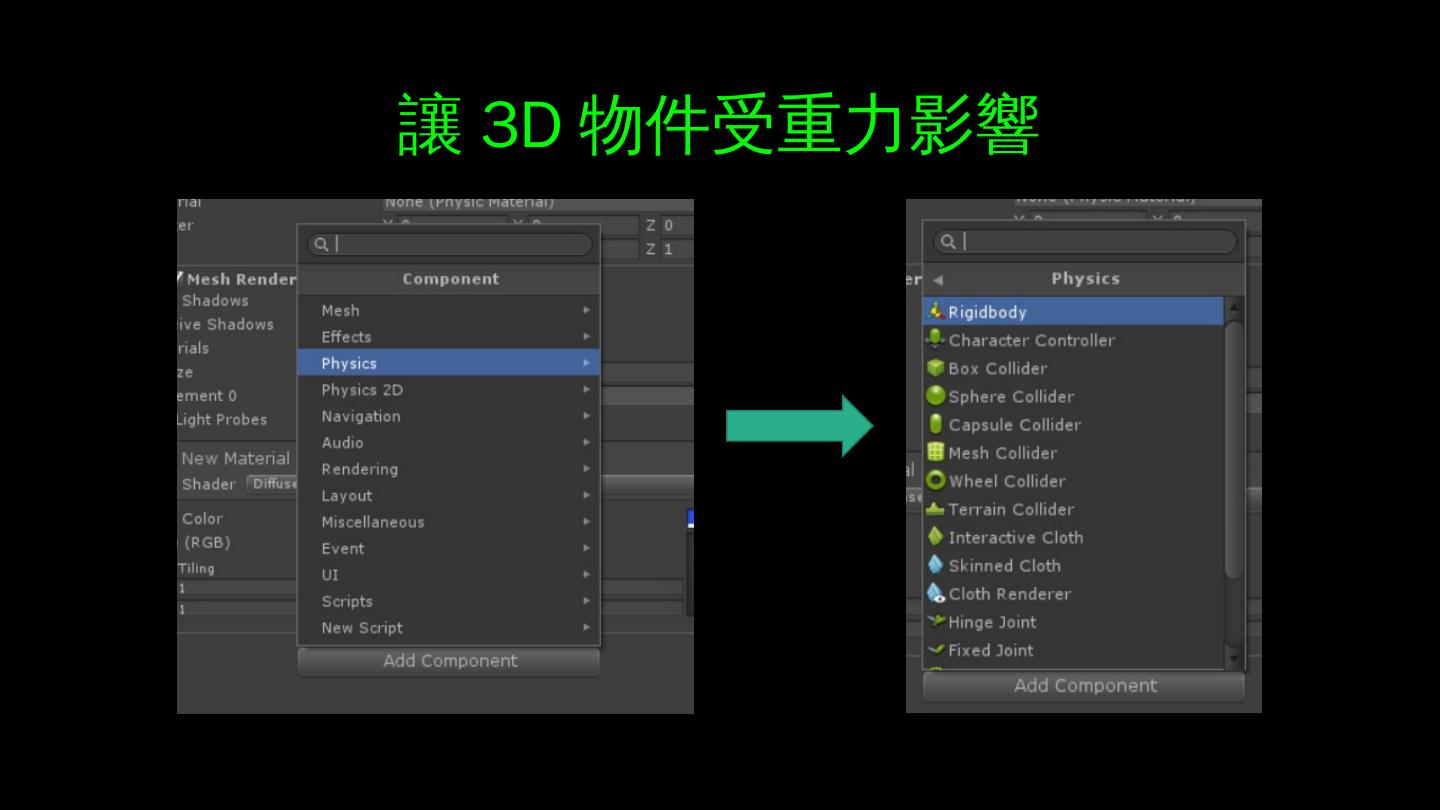Viewport: 1440px width, 810px height.
Task: Click the Character Controller icon
Action: click(x=936, y=339)
